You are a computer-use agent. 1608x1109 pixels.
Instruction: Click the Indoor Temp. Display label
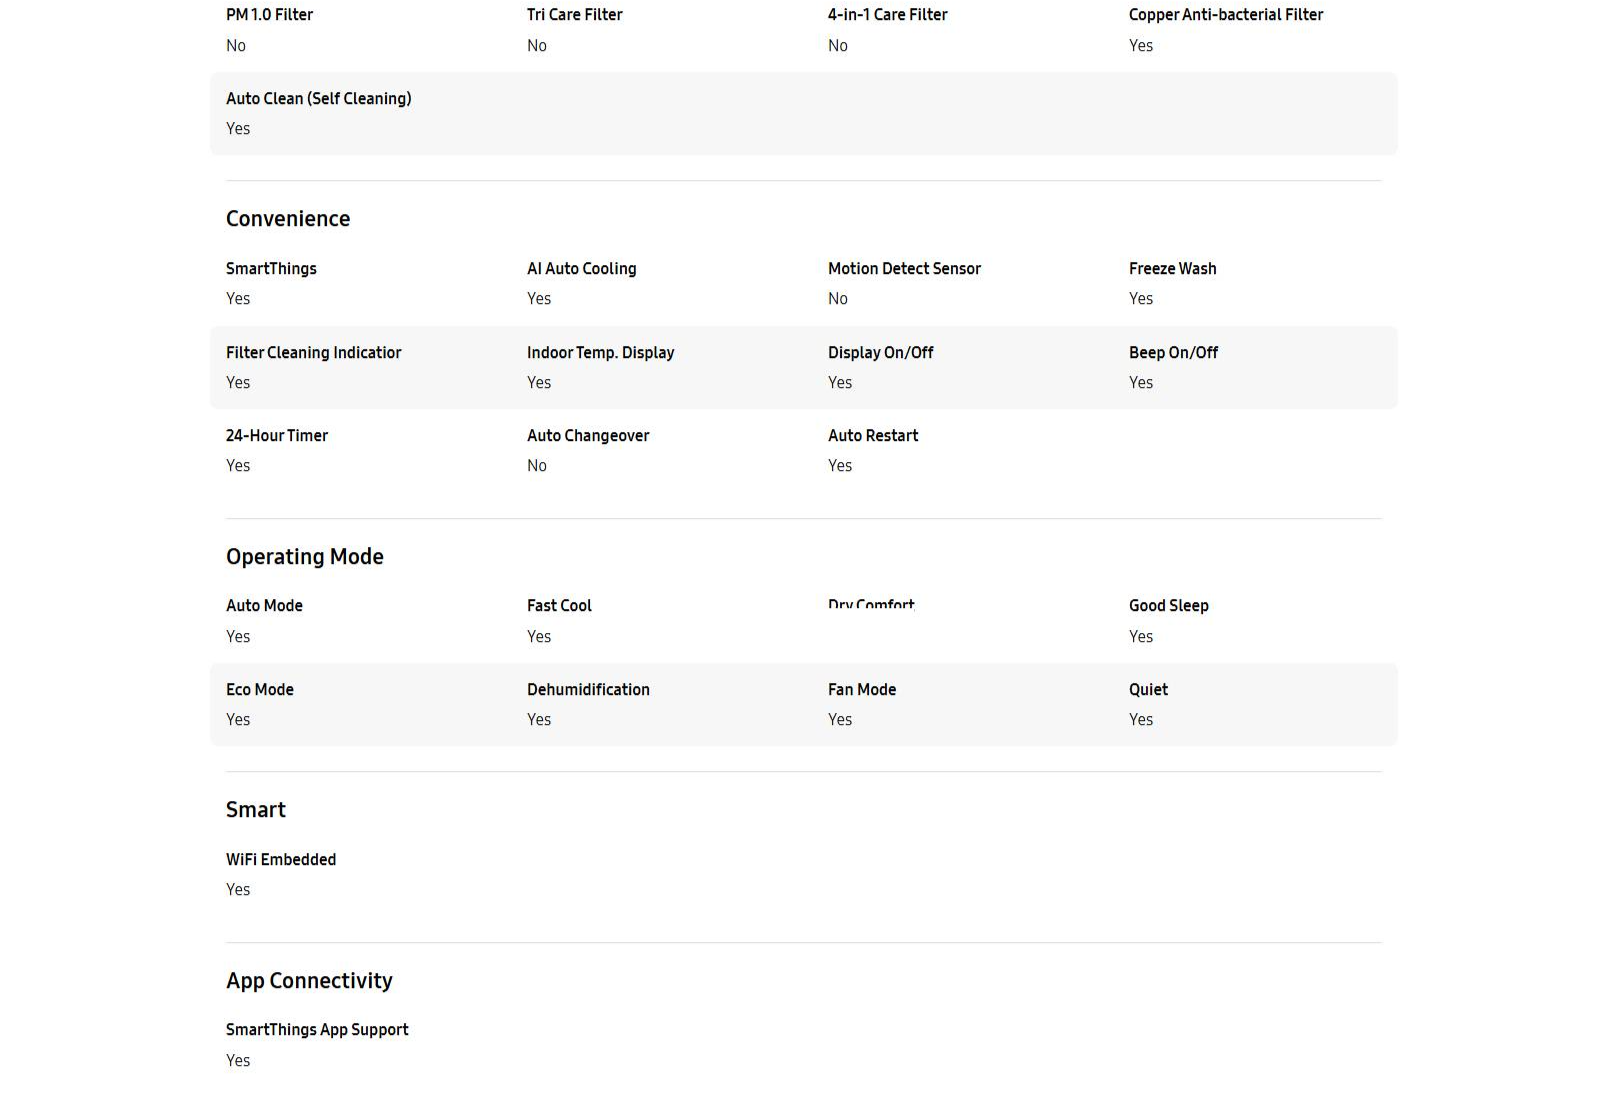click(x=600, y=353)
